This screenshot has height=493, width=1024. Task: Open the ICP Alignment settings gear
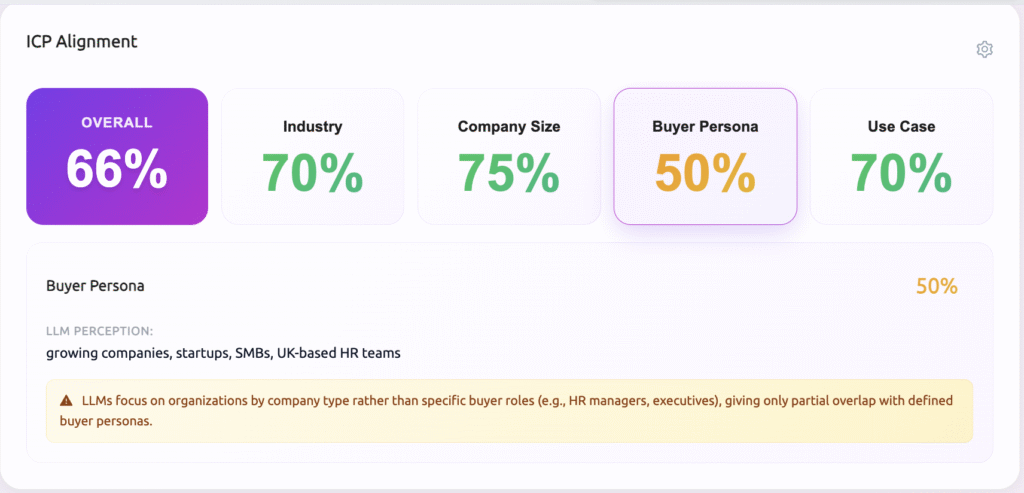pos(984,49)
